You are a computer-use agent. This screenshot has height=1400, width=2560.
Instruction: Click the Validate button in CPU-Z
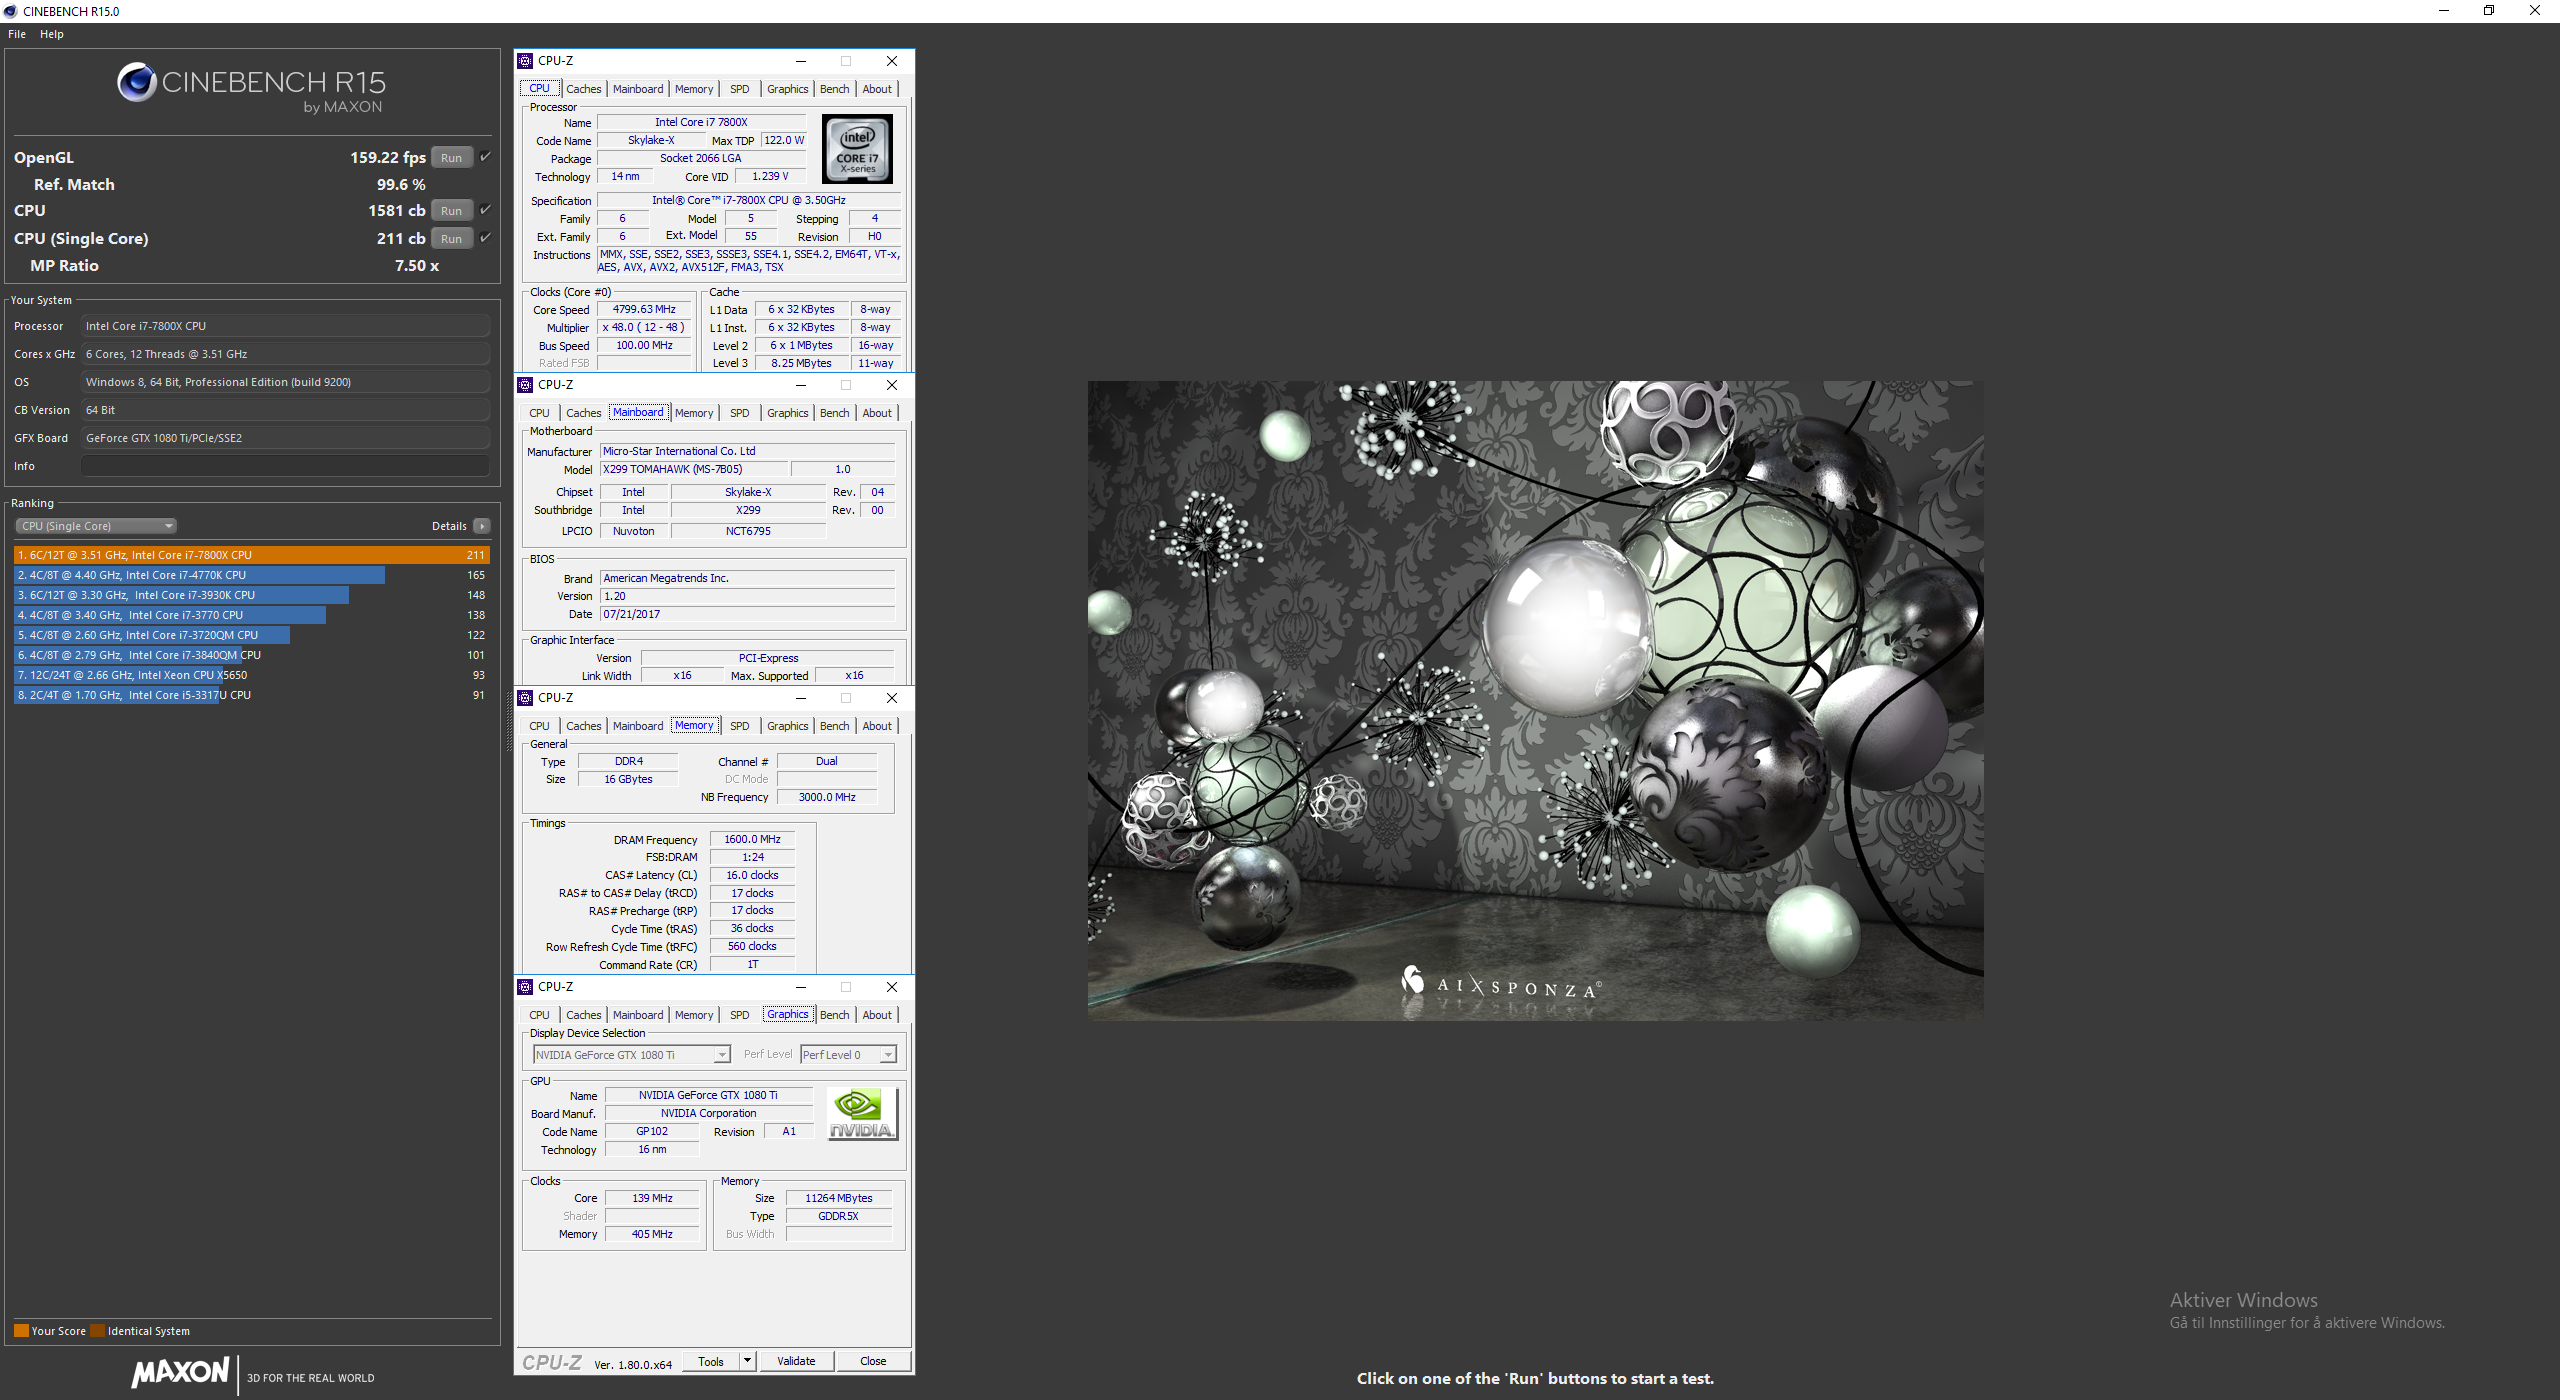coord(796,1362)
